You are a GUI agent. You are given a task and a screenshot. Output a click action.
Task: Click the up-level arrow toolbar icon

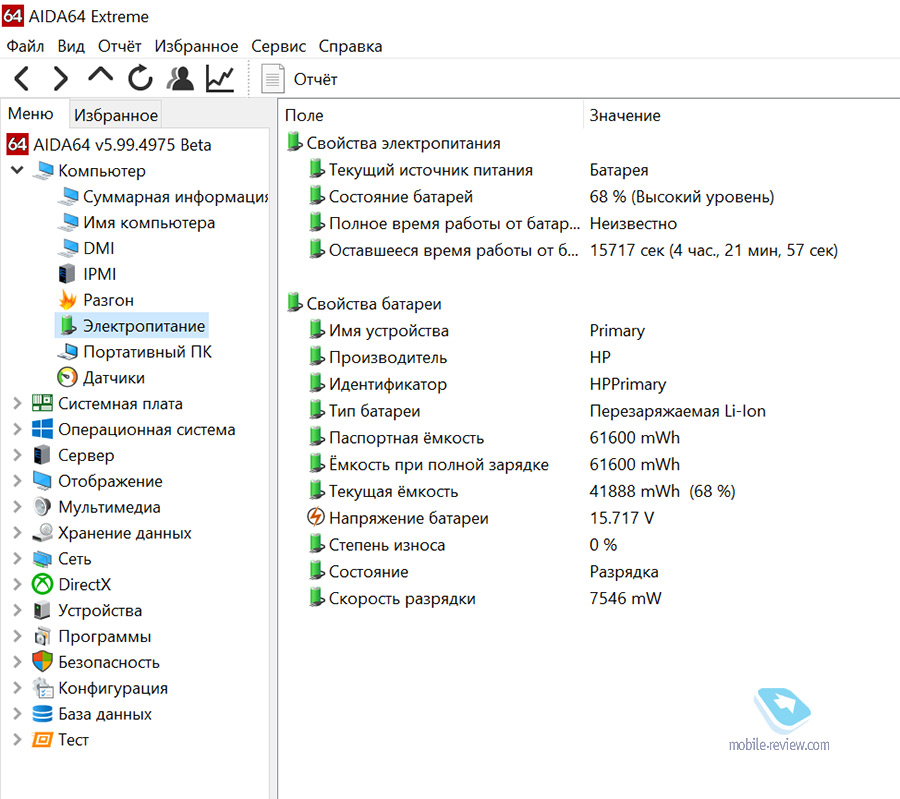pyautogui.click(x=100, y=76)
